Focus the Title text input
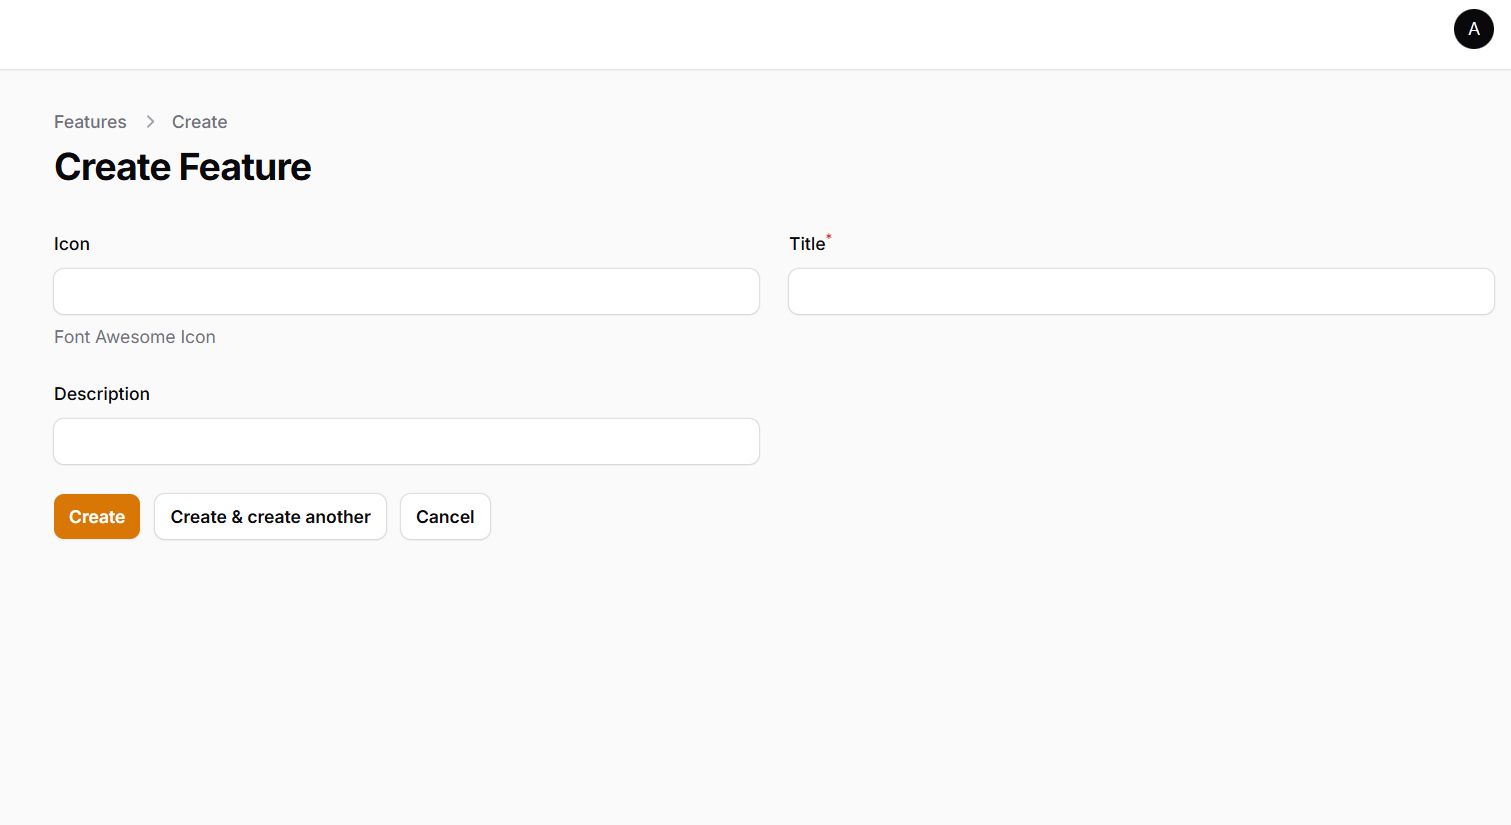Viewport: 1511px width, 825px height. (1141, 291)
